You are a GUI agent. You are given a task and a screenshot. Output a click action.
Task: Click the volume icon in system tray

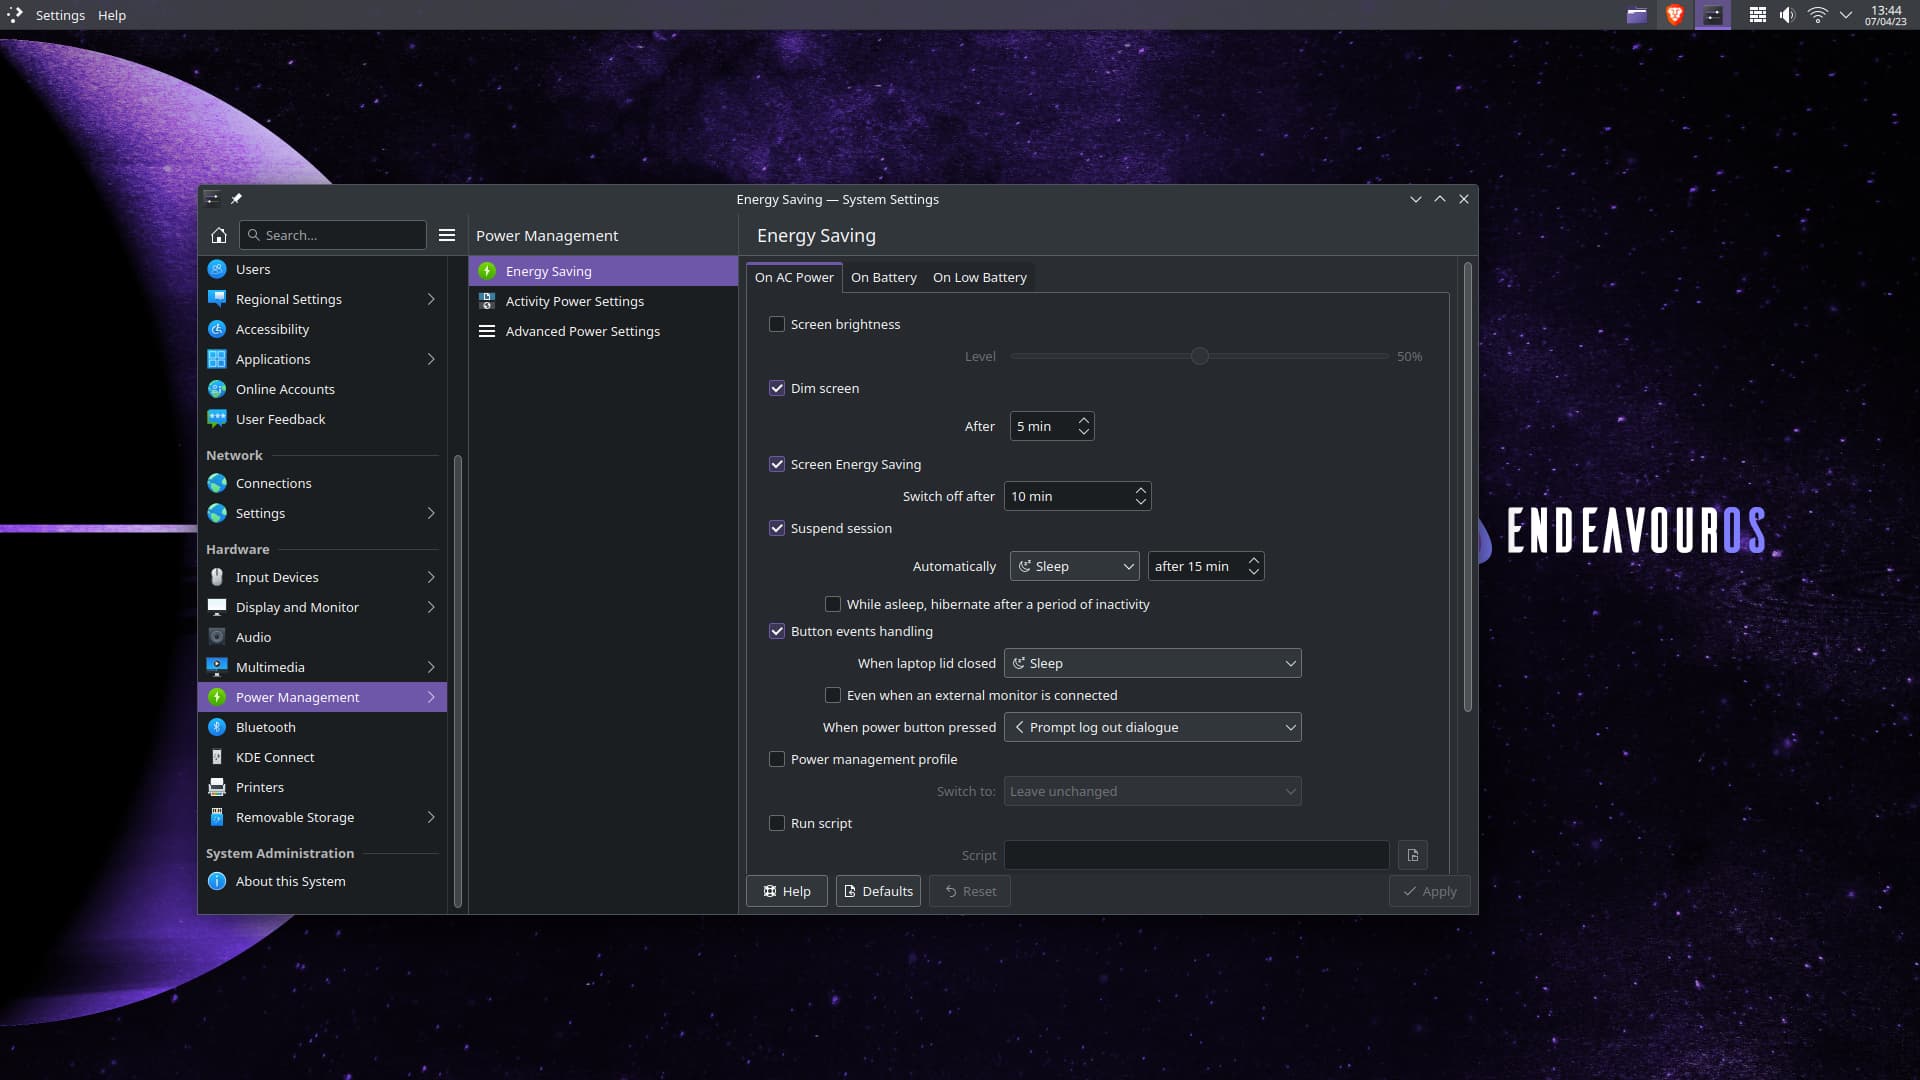(1787, 15)
